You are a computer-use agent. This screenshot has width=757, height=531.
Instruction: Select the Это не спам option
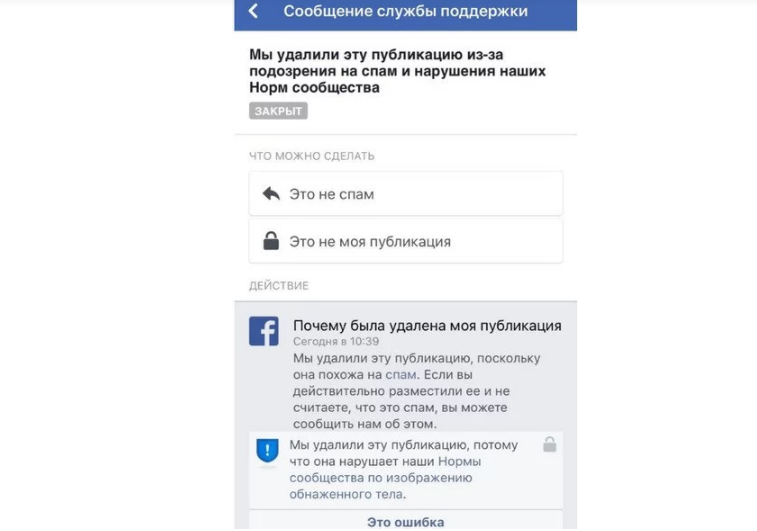tap(406, 194)
